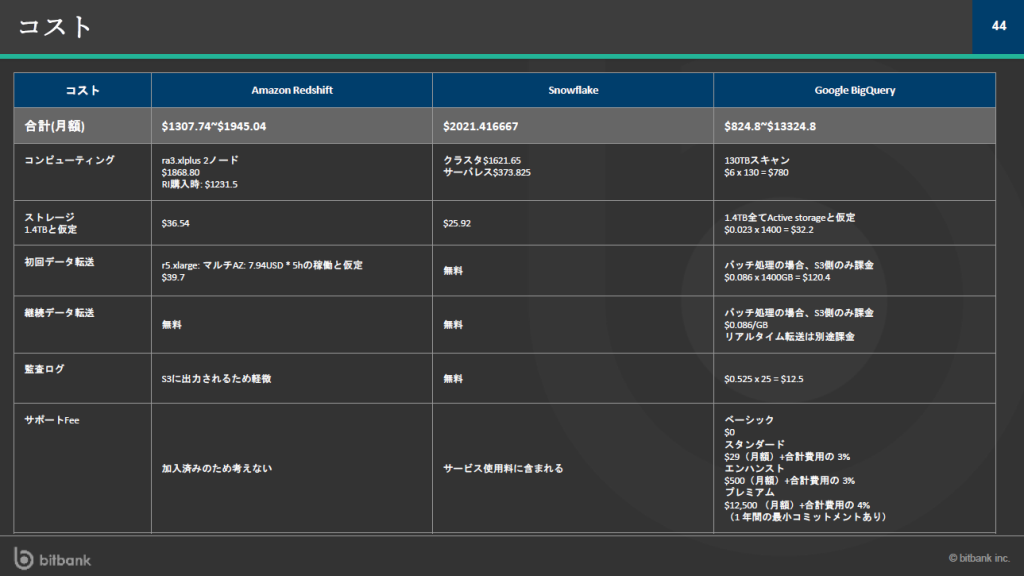Click 無料 in Snowflake 監査ログ row
This screenshot has width=1024, height=576.
coord(453,379)
